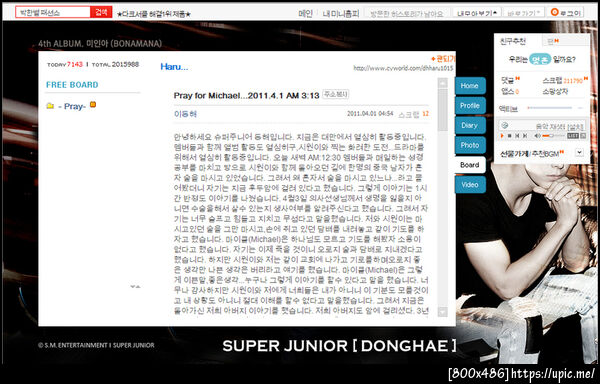Screen dimensions: 600x384
Task: Click the Haru... minihompy title
Action: 174,67
